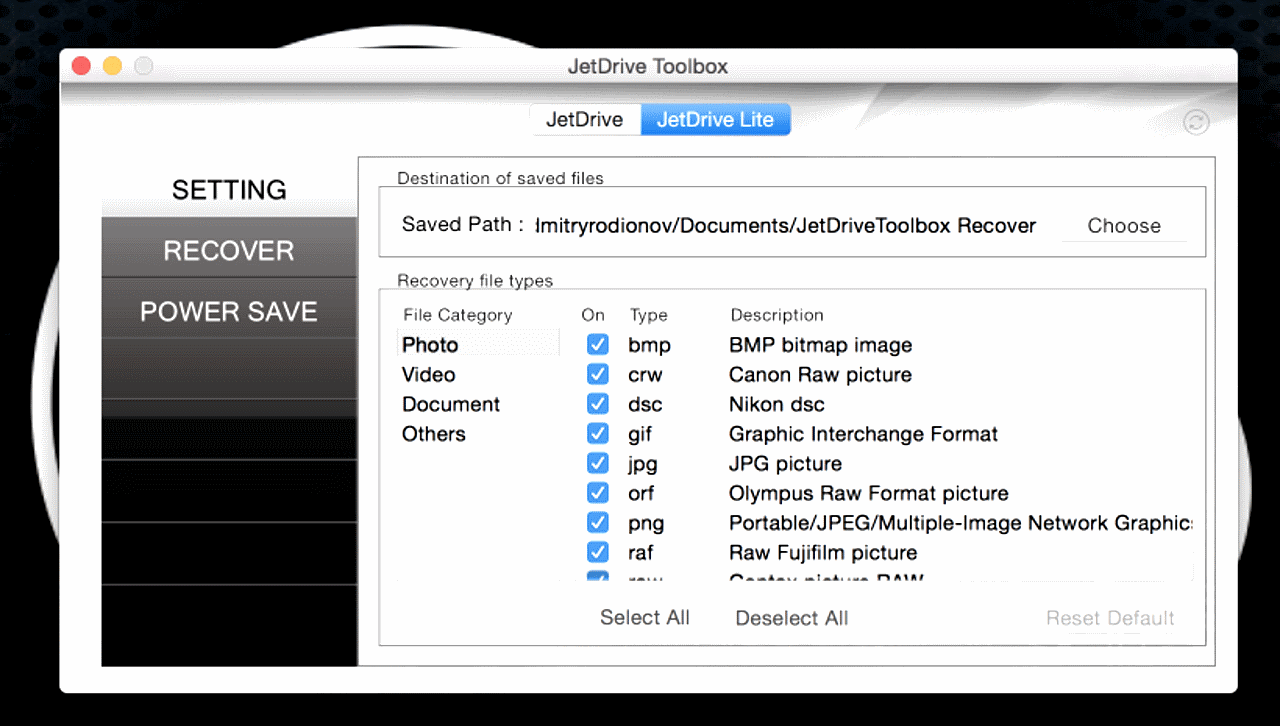Disable jpg picture recovery
Viewport: 1280px width, 726px height.
(597, 463)
